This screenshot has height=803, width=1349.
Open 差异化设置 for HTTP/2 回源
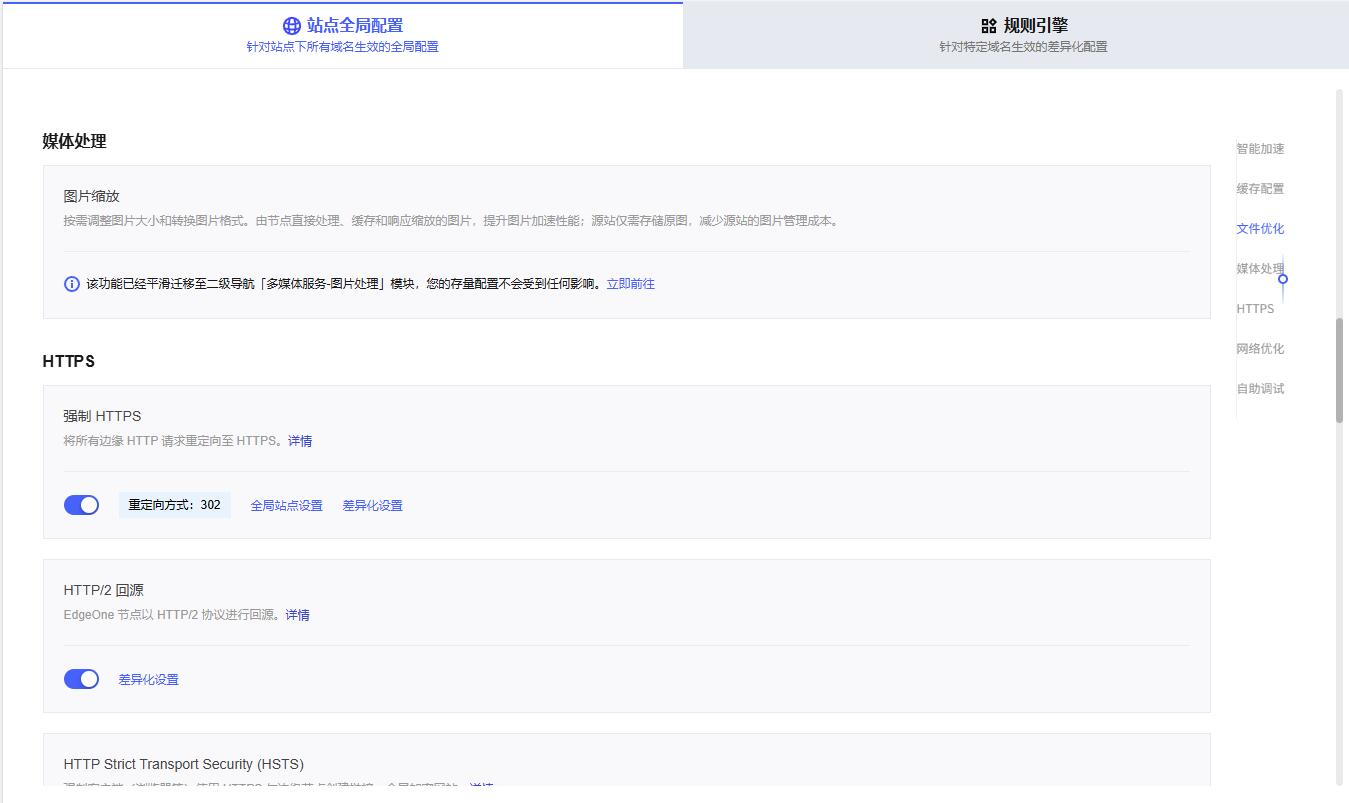point(149,680)
